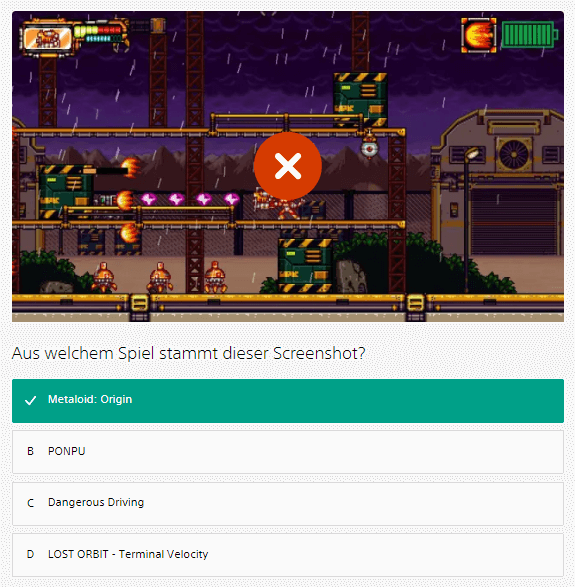Click the white checkmark icon beside Metaloid: Origin

30,400
